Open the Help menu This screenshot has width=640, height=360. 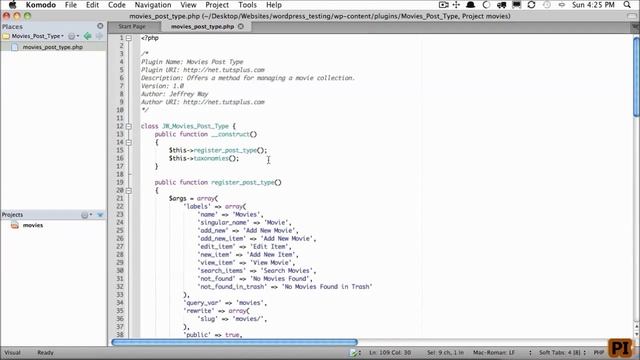tap(274, 5)
